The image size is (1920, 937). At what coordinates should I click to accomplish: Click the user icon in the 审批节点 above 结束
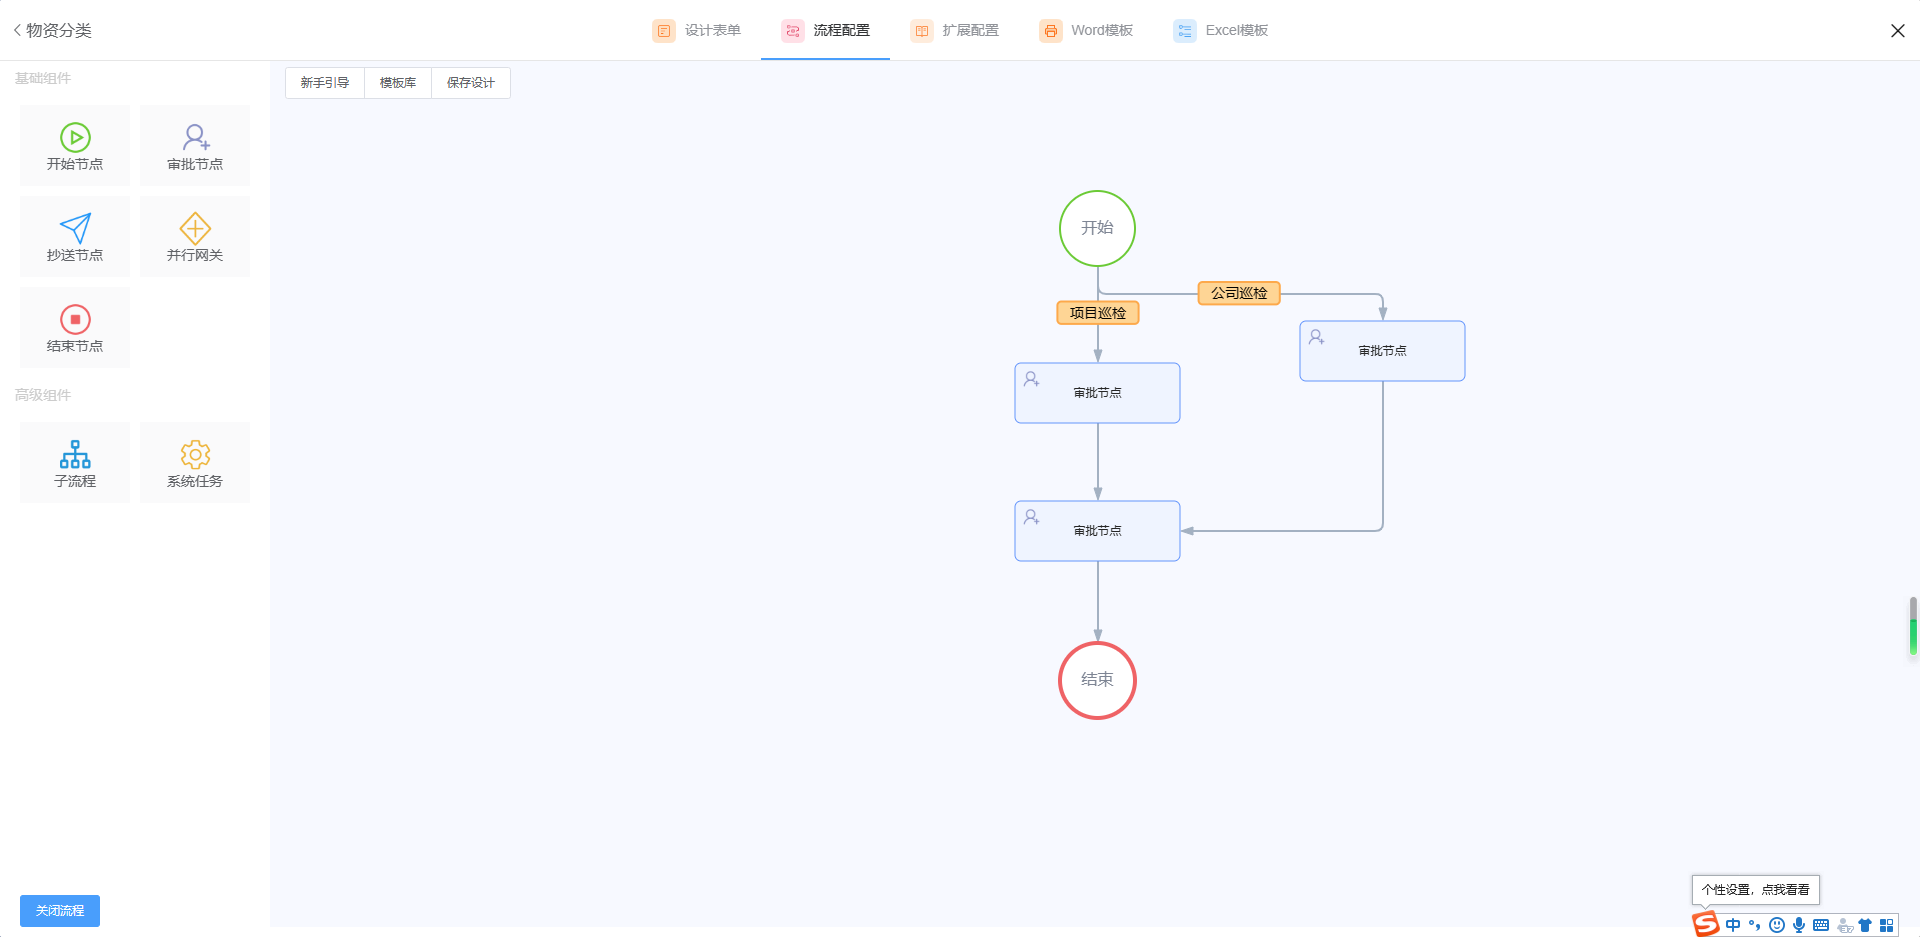pyautogui.click(x=1032, y=517)
